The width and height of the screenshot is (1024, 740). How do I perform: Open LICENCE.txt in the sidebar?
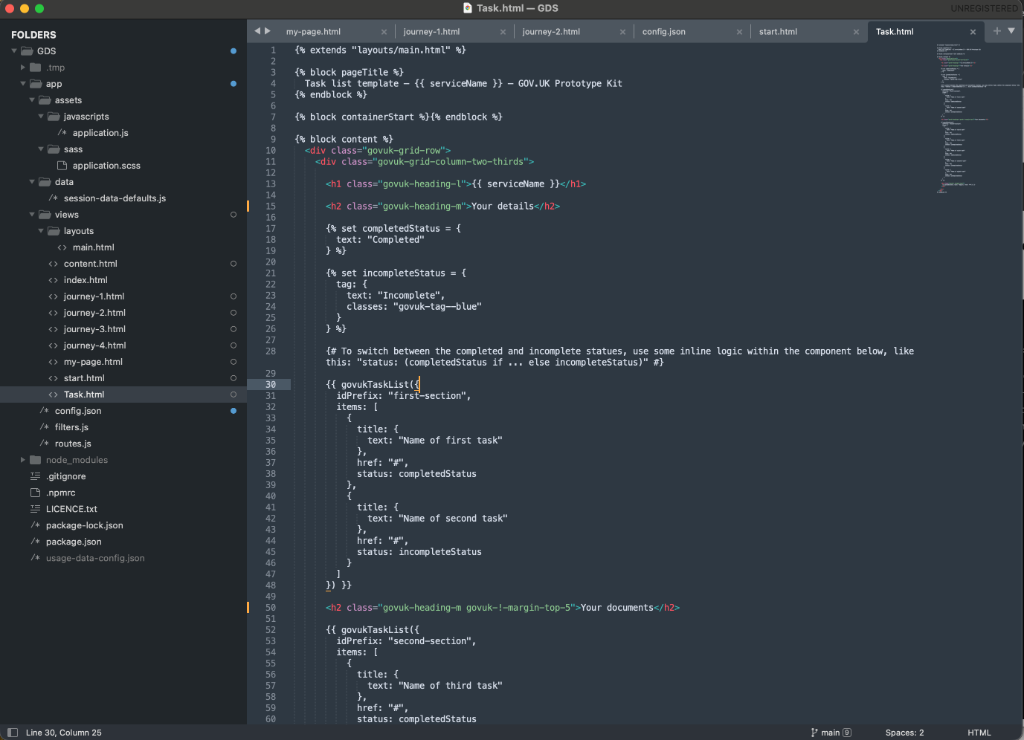72,509
